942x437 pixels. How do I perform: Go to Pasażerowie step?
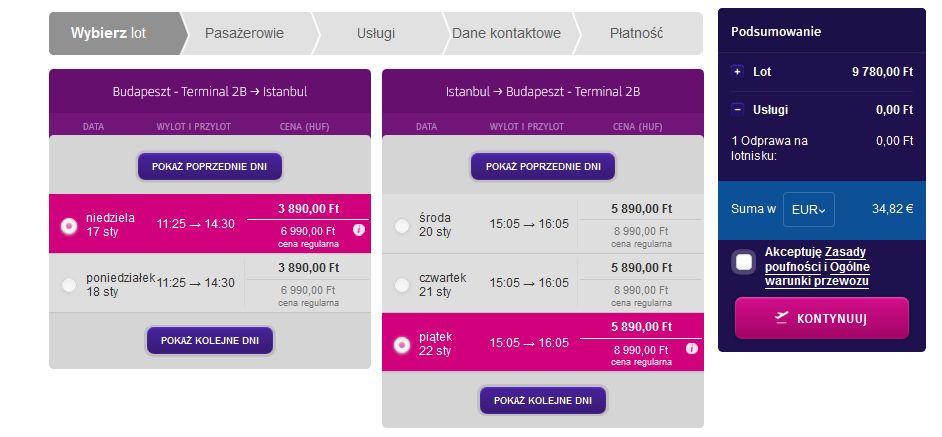click(x=245, y=33)
